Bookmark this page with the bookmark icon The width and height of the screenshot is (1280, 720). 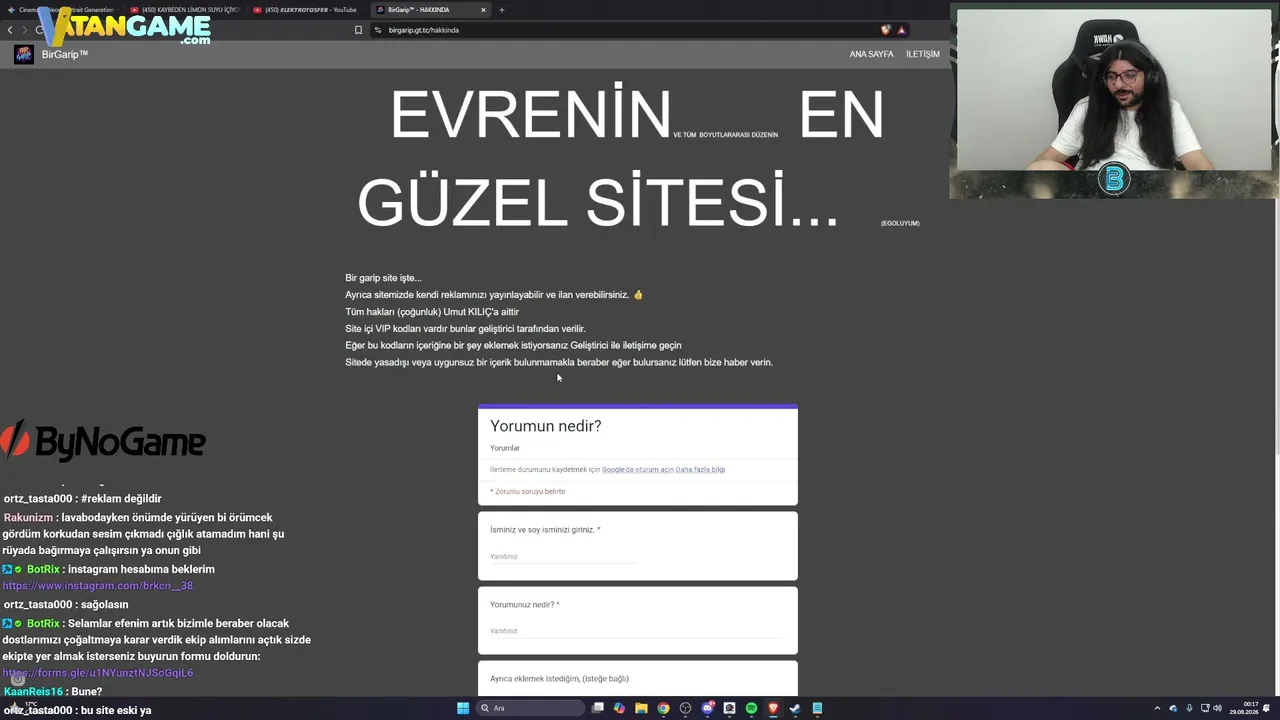(358, 30)
